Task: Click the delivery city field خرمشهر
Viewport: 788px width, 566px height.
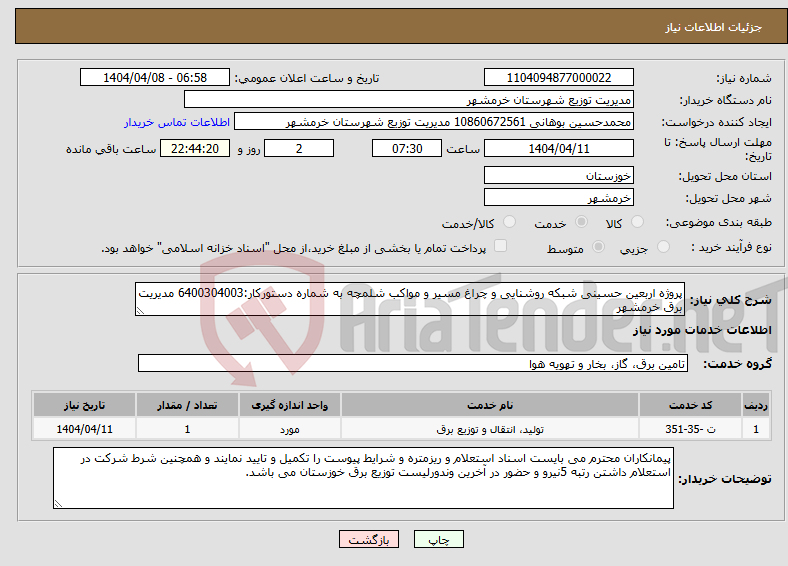Action: pyautogui.click(x=558, y=198)
